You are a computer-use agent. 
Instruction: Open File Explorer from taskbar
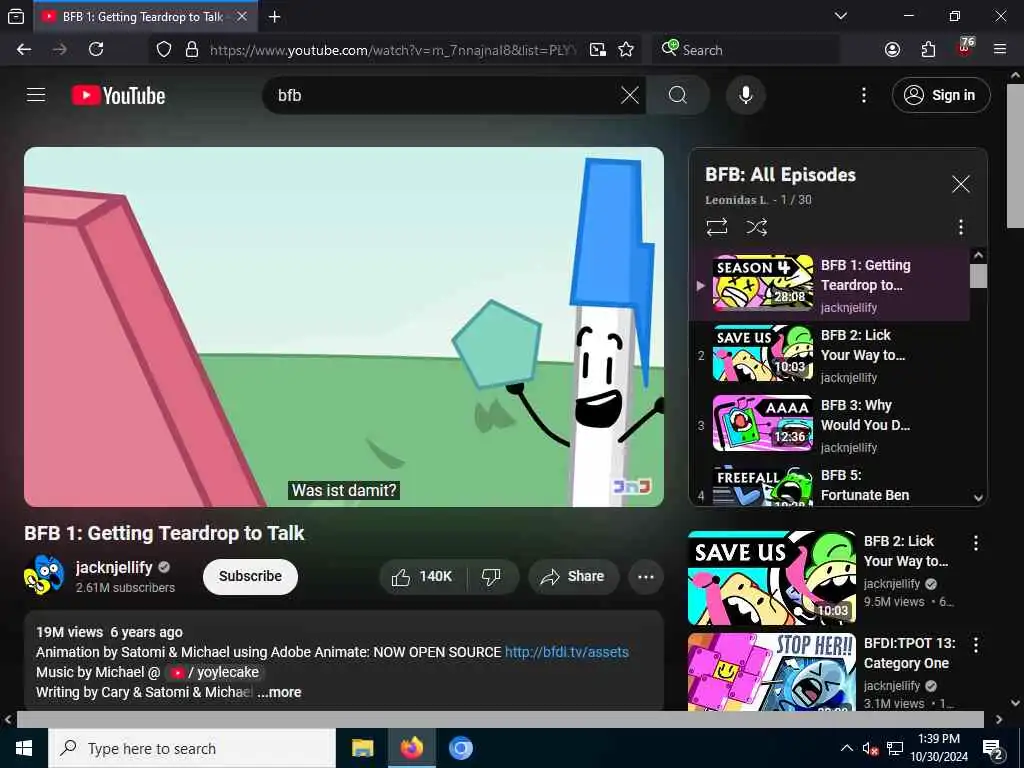362,748
